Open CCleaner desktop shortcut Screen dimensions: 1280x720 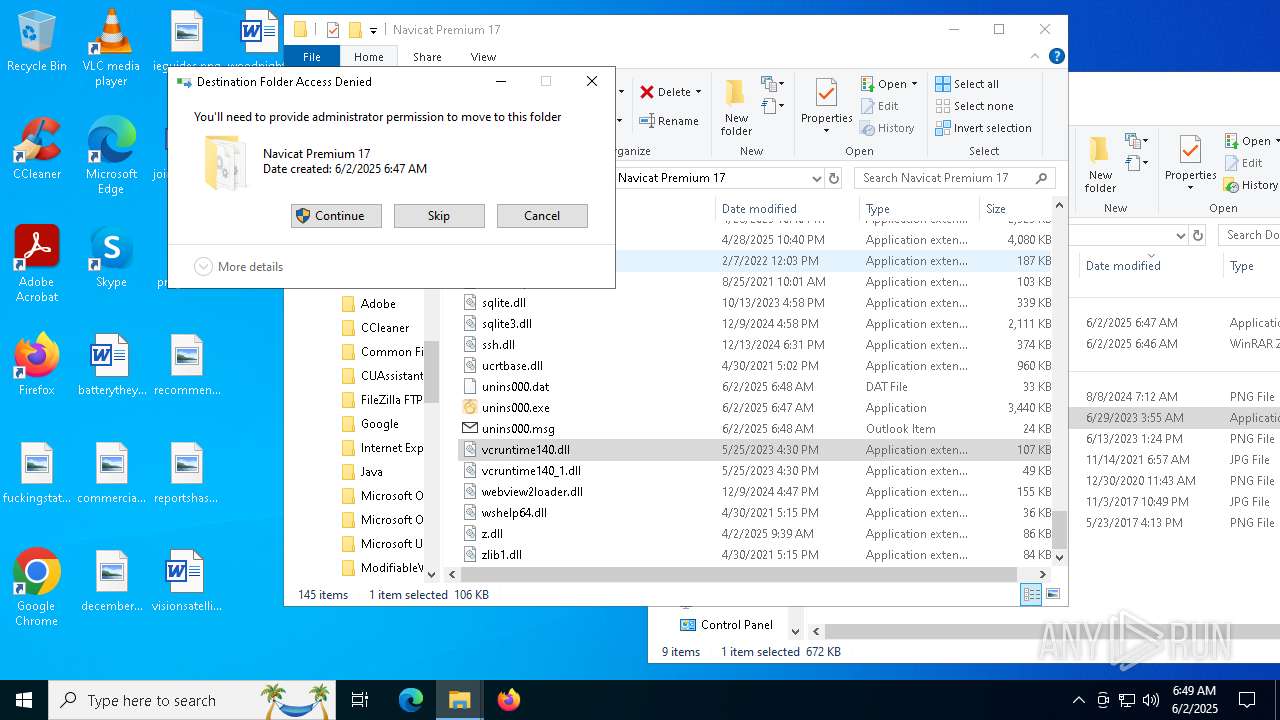(x=37, y=148)
